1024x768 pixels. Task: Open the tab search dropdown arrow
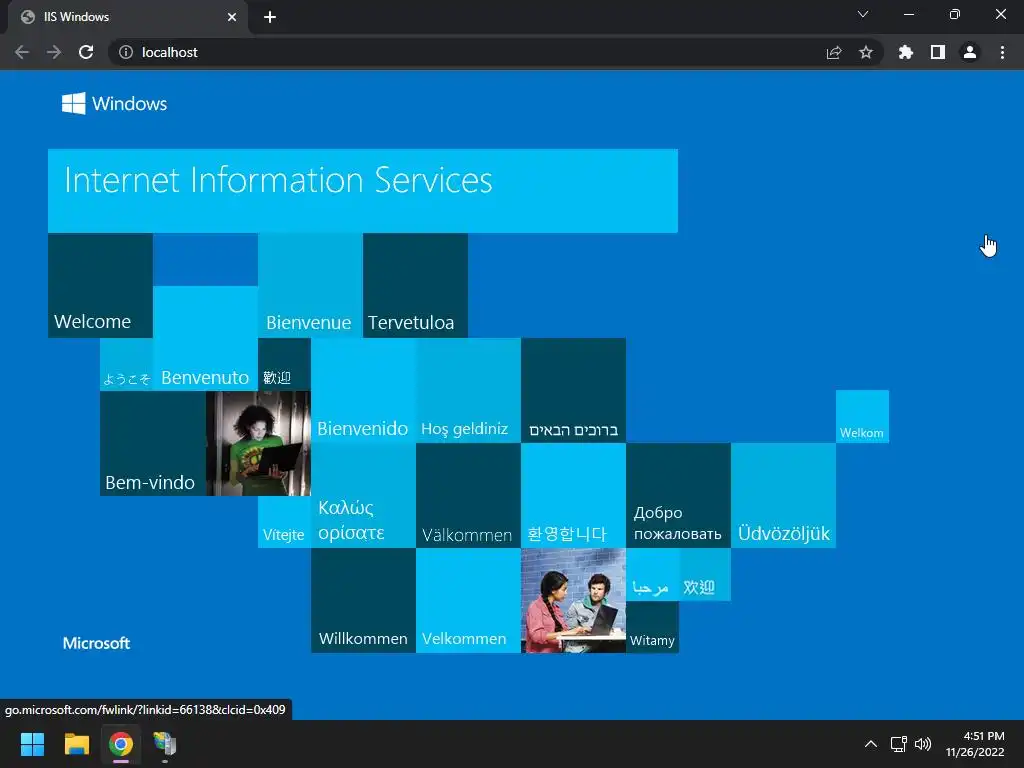(863, 14)
